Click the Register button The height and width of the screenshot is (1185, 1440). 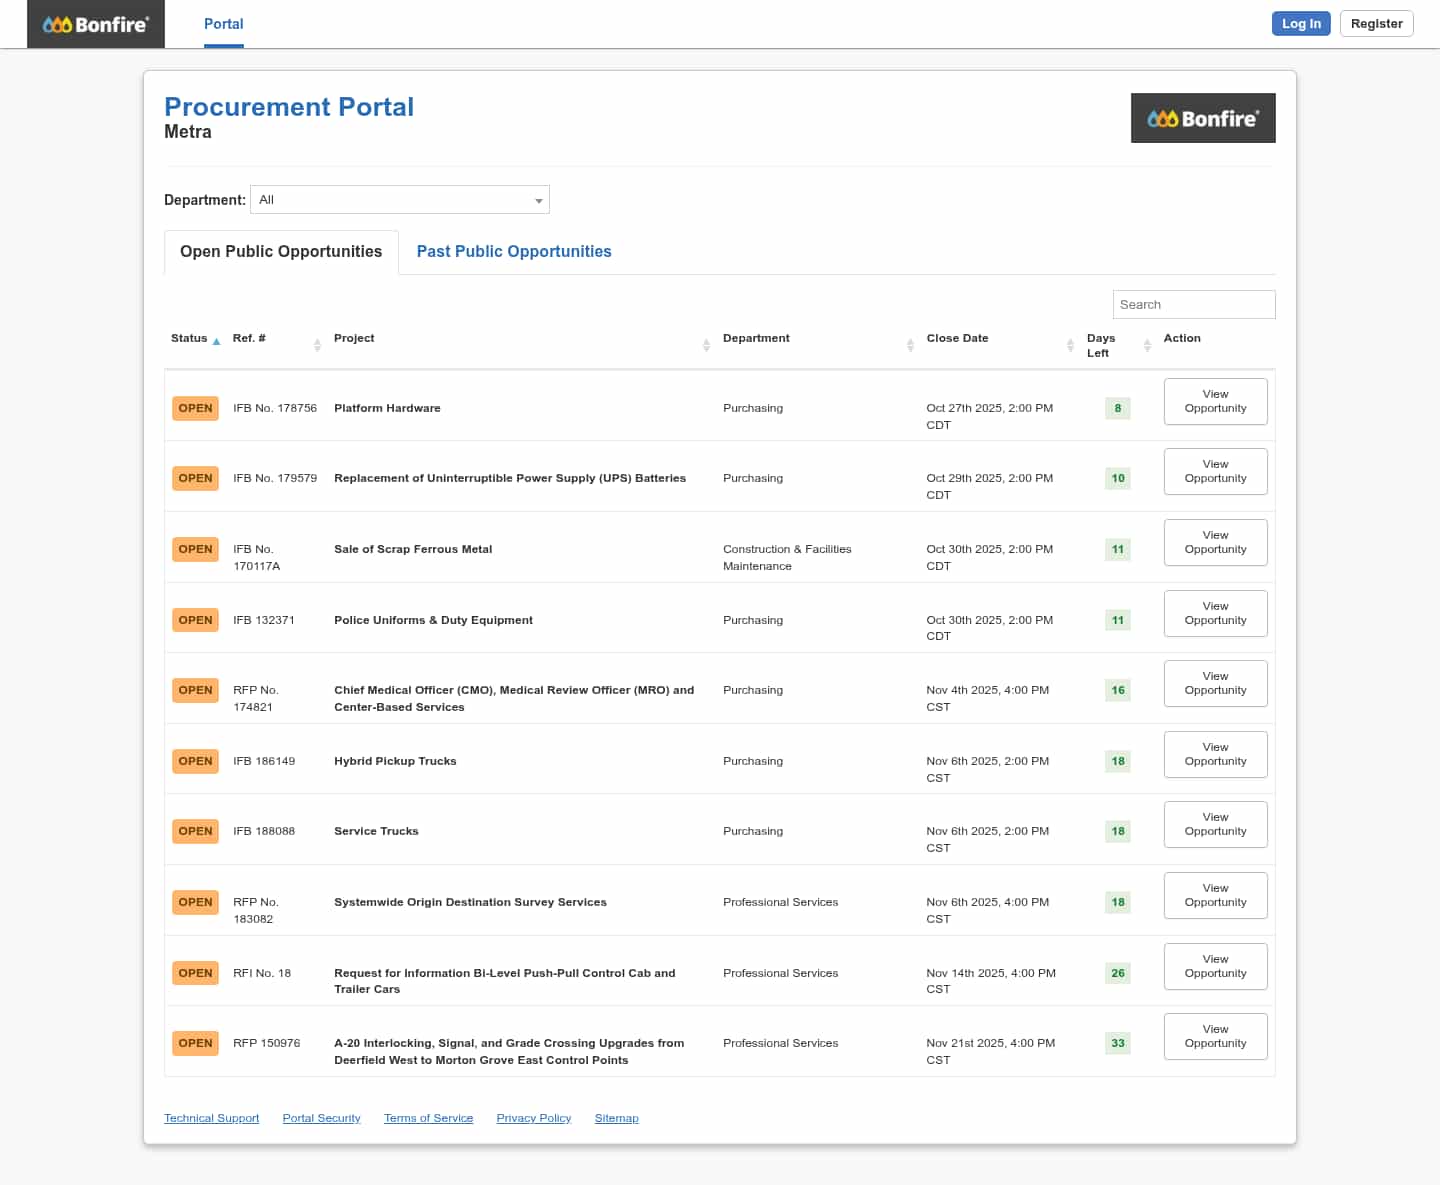coord(1376,24)
